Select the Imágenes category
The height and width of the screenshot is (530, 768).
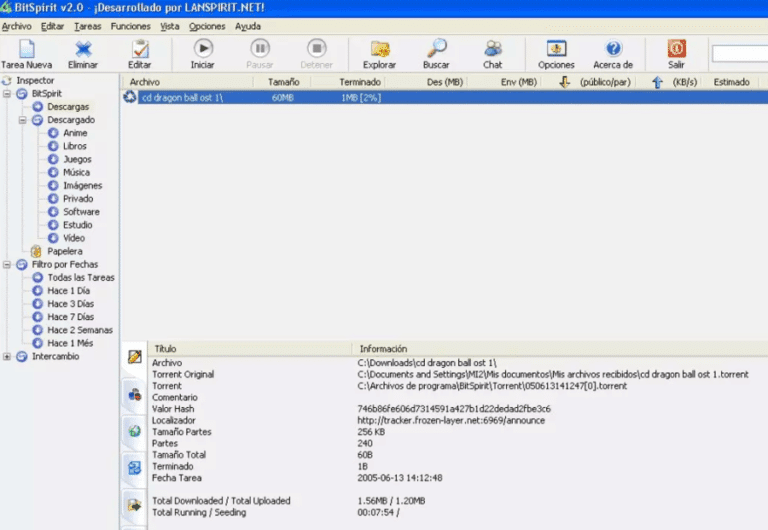coord(82,186)
